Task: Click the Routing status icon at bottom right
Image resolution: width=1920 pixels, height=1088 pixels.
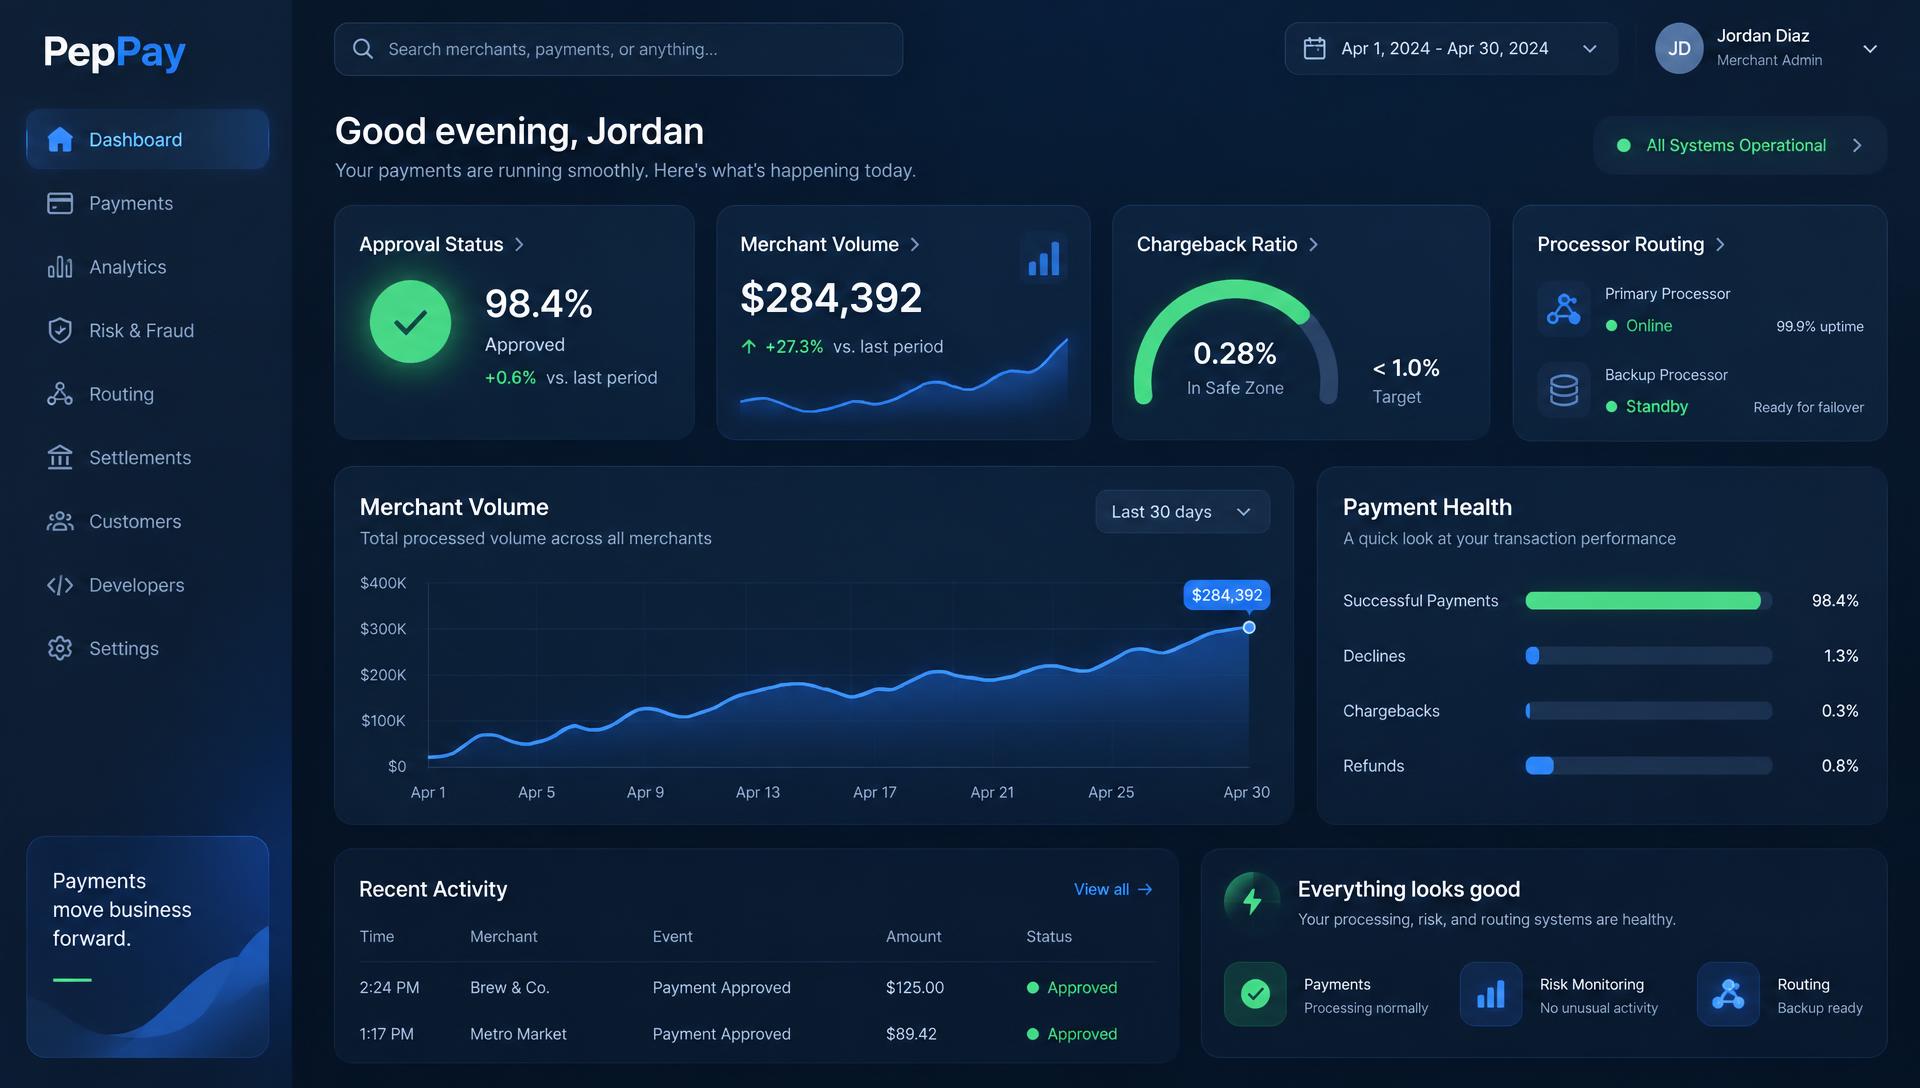Action: (1728, 994)
